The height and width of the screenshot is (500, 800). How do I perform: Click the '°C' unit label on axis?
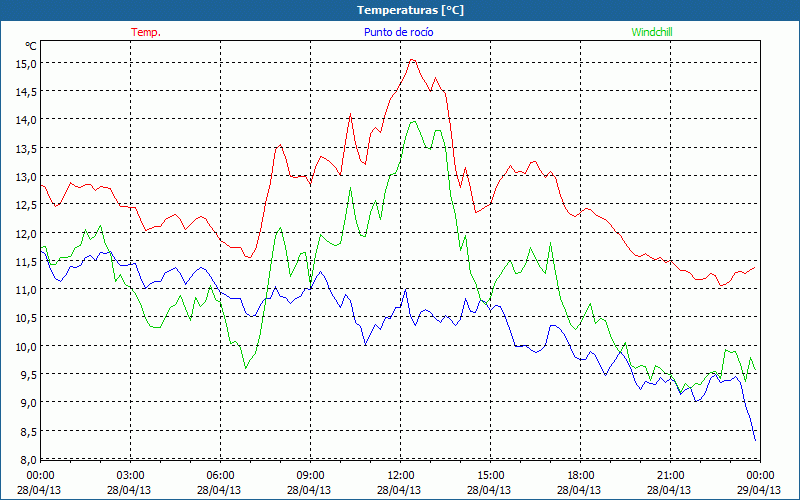tap(31, 46)
